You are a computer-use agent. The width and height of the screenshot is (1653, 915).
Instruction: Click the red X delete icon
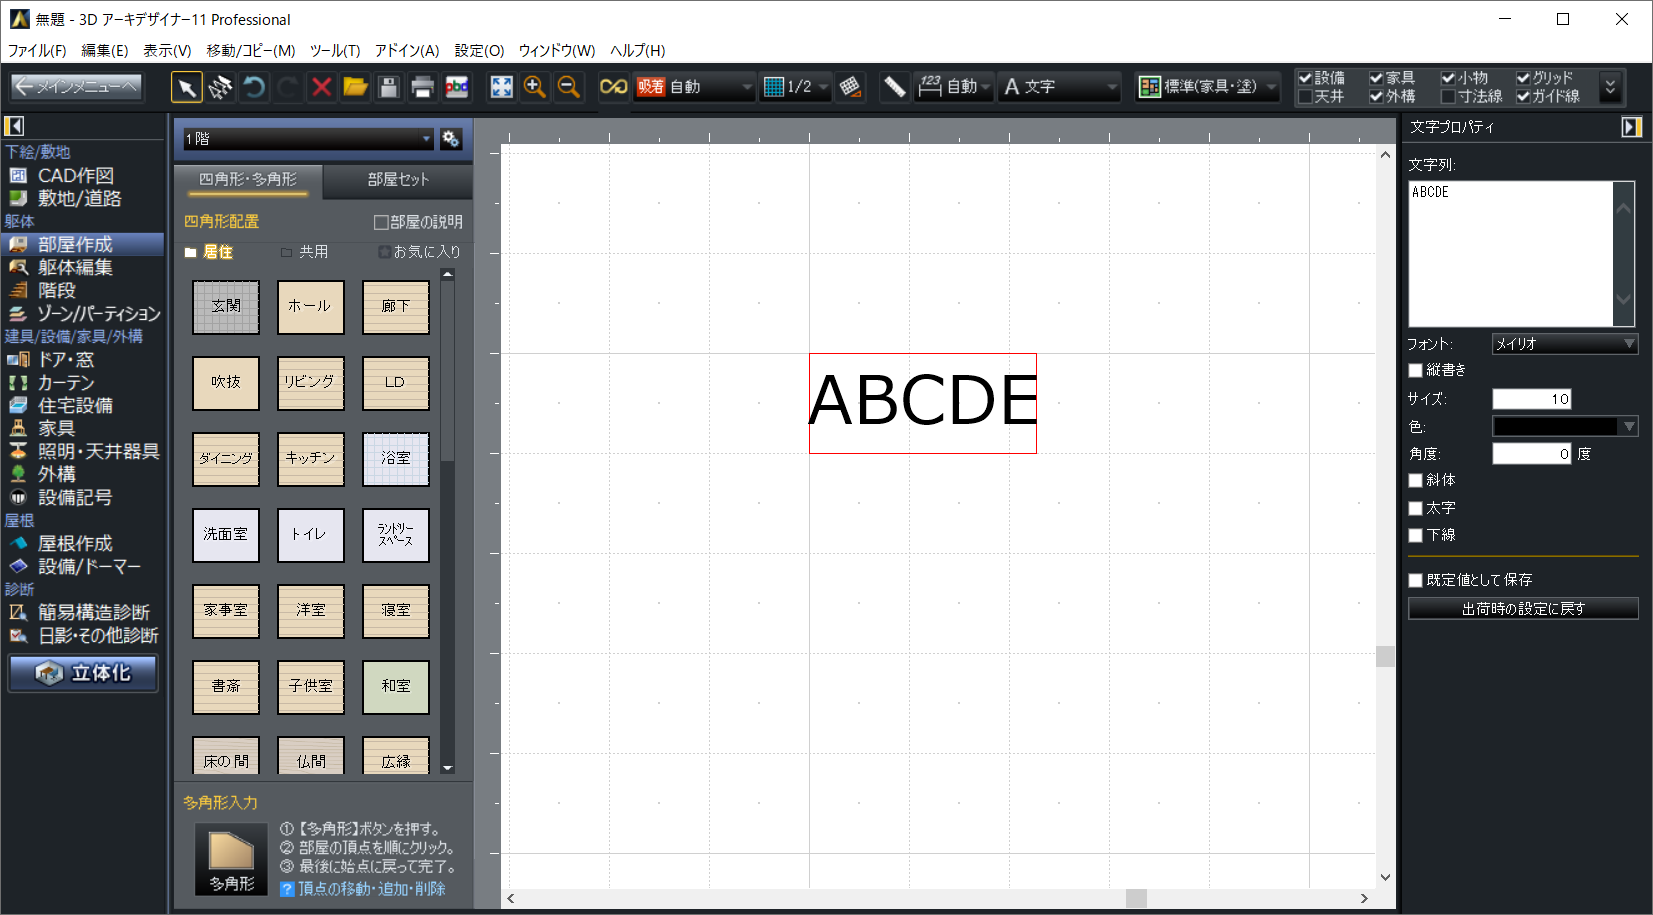[x=321, y=88]
